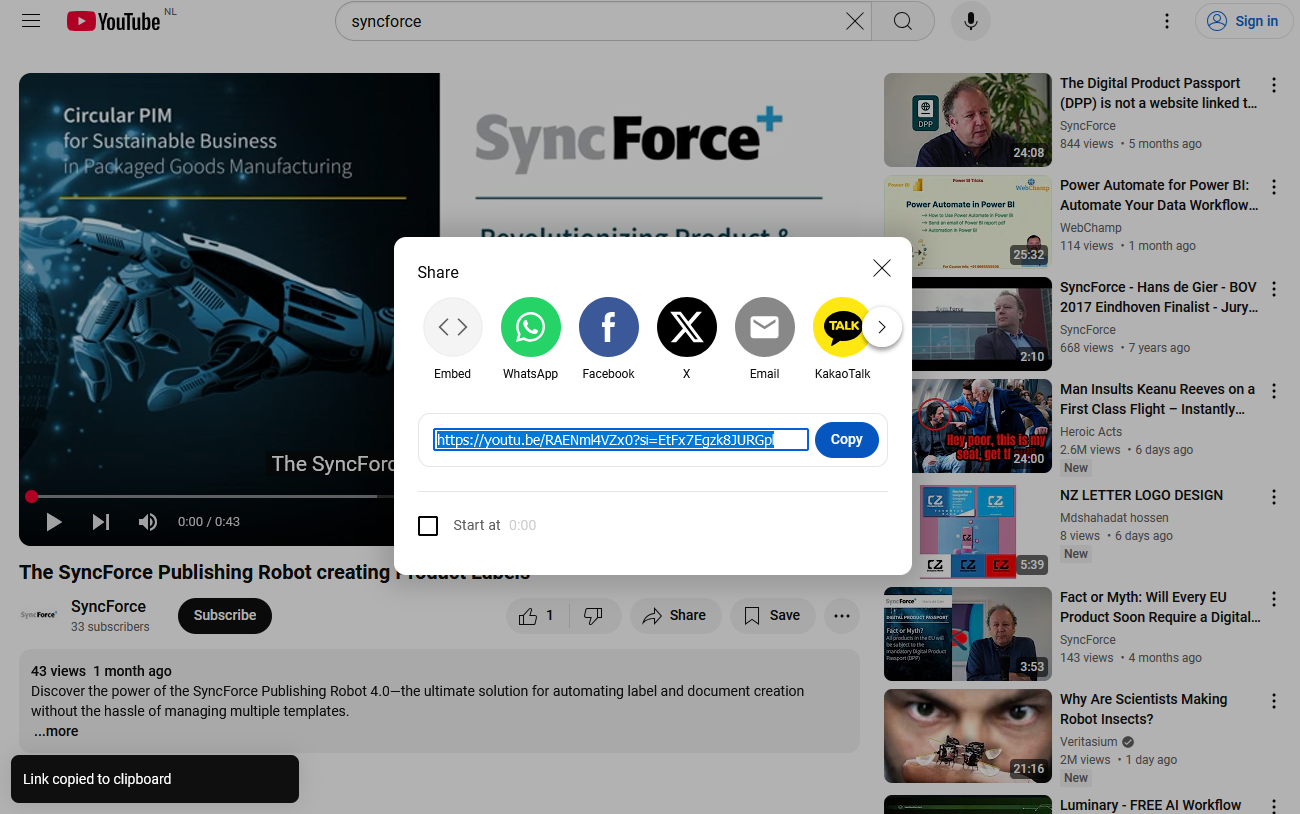1300x814 pixels.
Task: Open options for Power Automate video
Action: 1274,187
